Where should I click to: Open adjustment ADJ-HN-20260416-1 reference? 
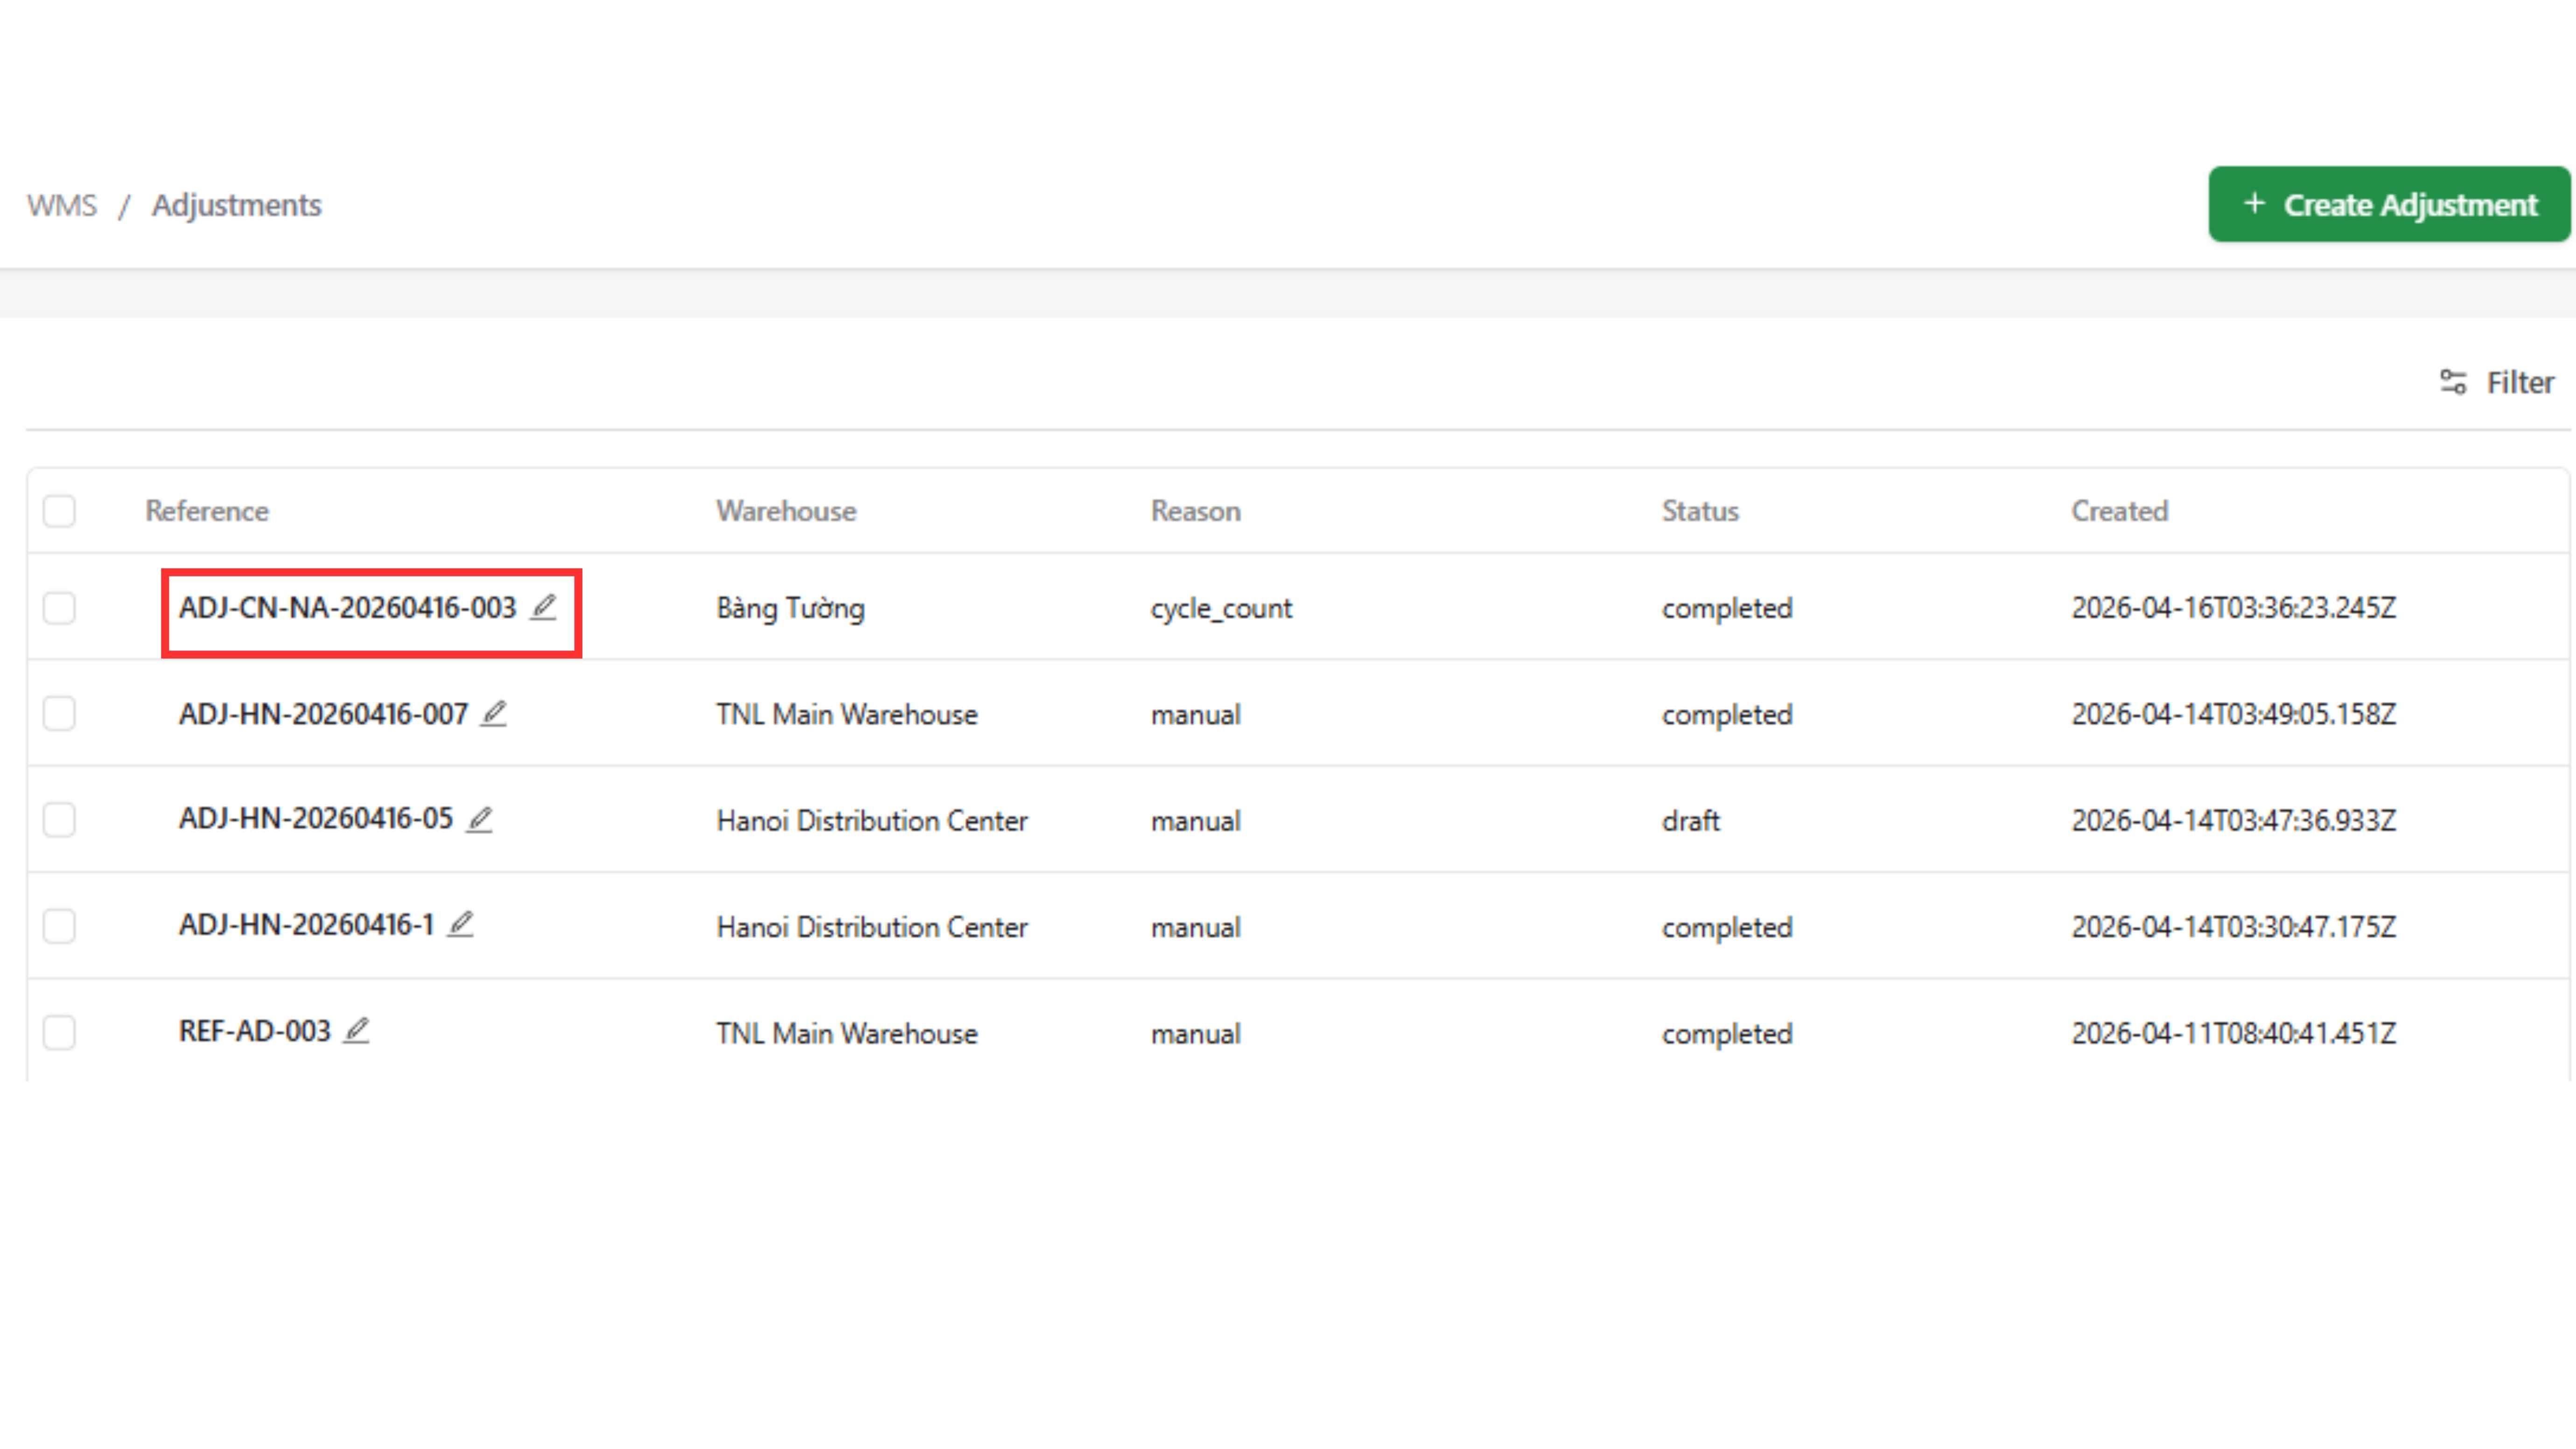306,925
